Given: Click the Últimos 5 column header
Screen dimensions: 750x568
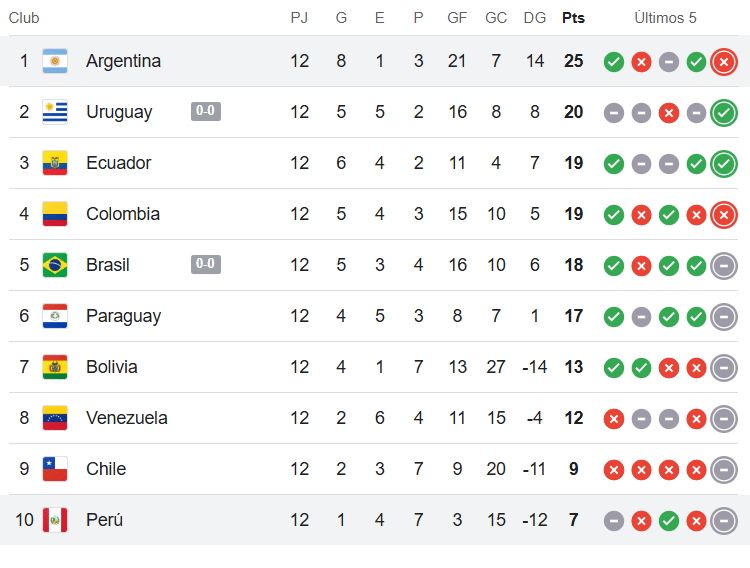Looking at the screenshot, I should pos(665,18).
